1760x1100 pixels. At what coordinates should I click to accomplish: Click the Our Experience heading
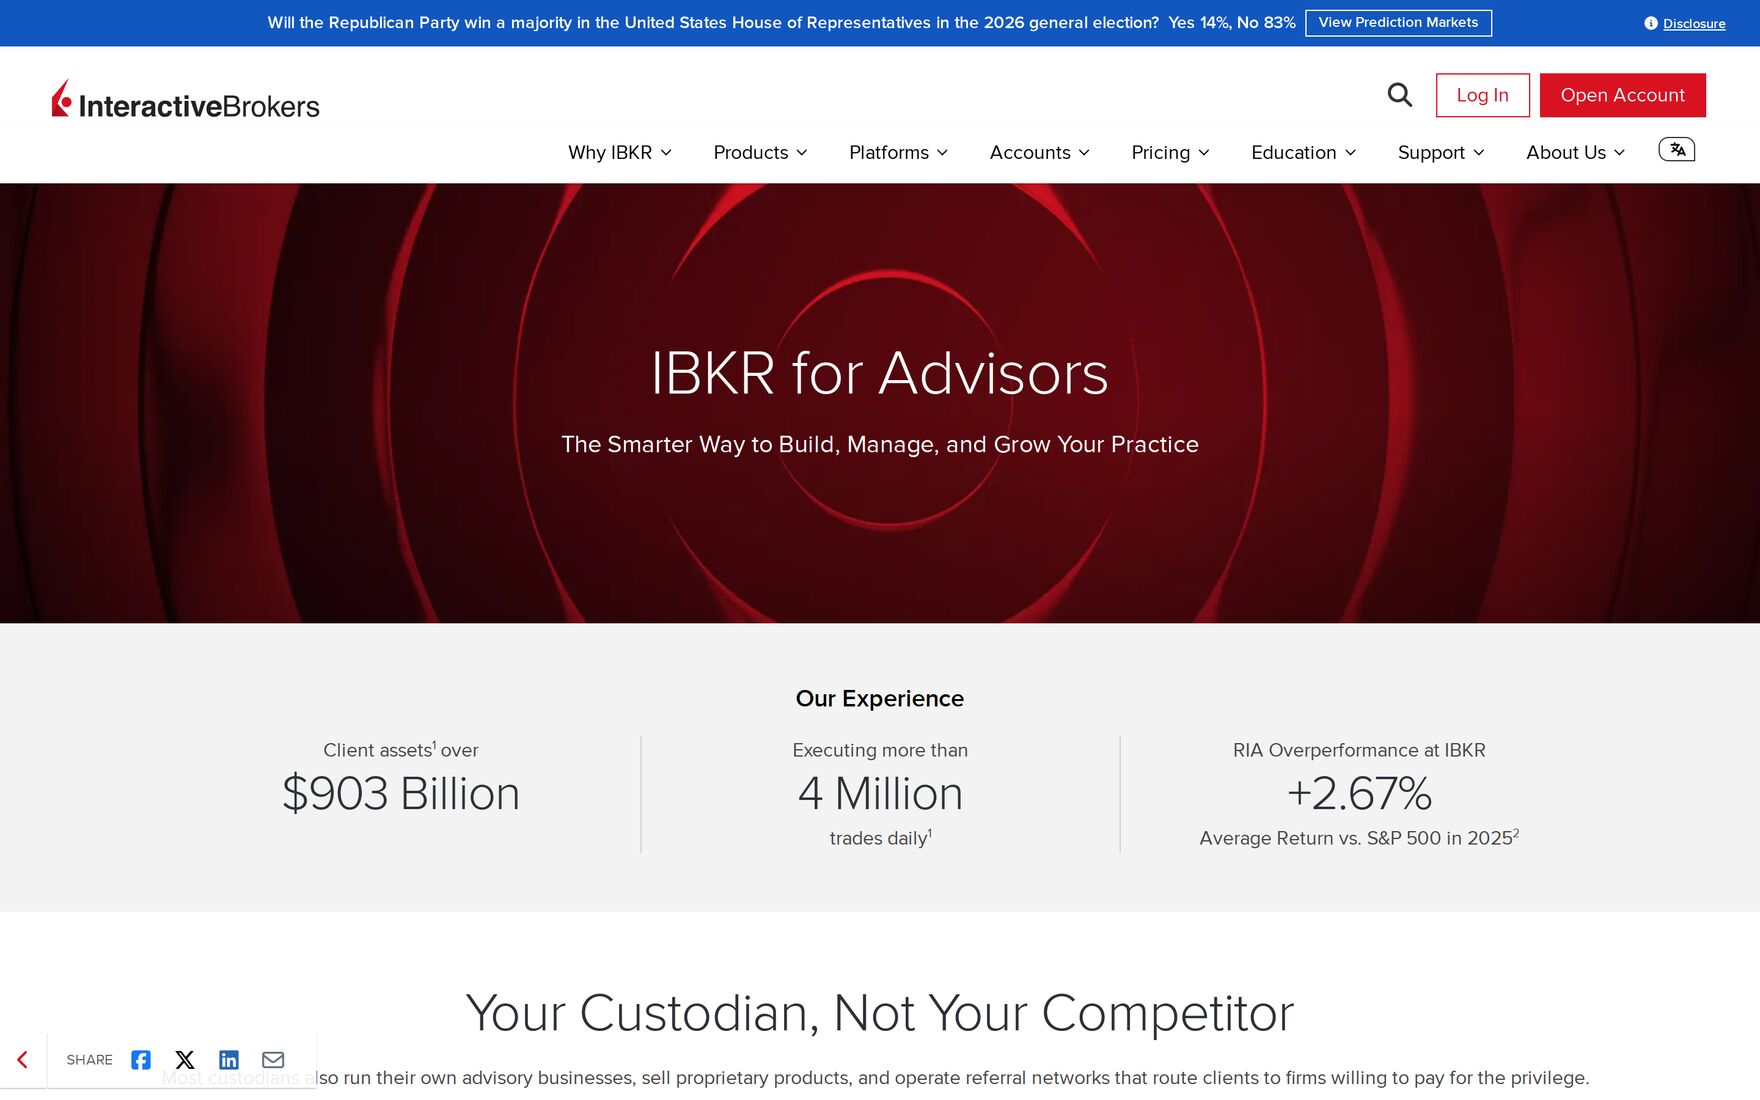tap(880, 698)
